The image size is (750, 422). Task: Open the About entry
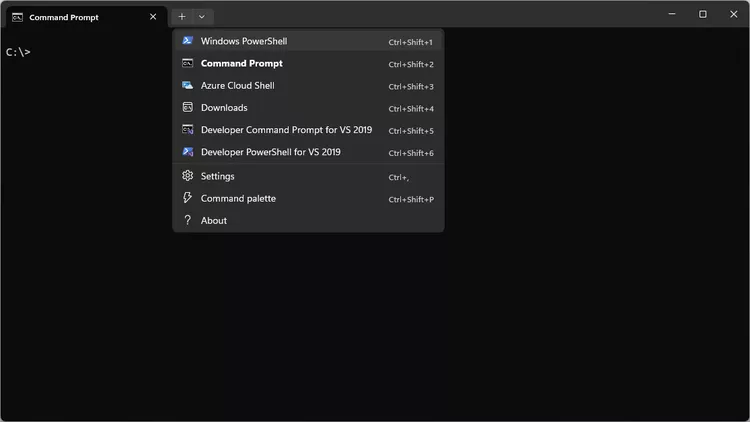[308, 221]
